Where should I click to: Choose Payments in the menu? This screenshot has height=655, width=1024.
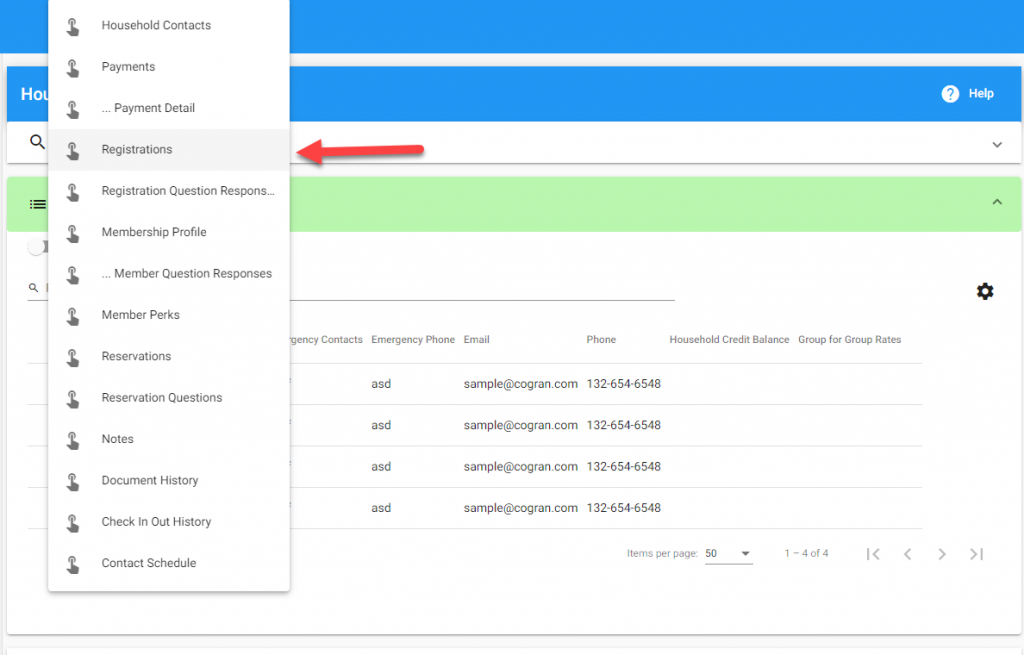(x=128, y=67)
